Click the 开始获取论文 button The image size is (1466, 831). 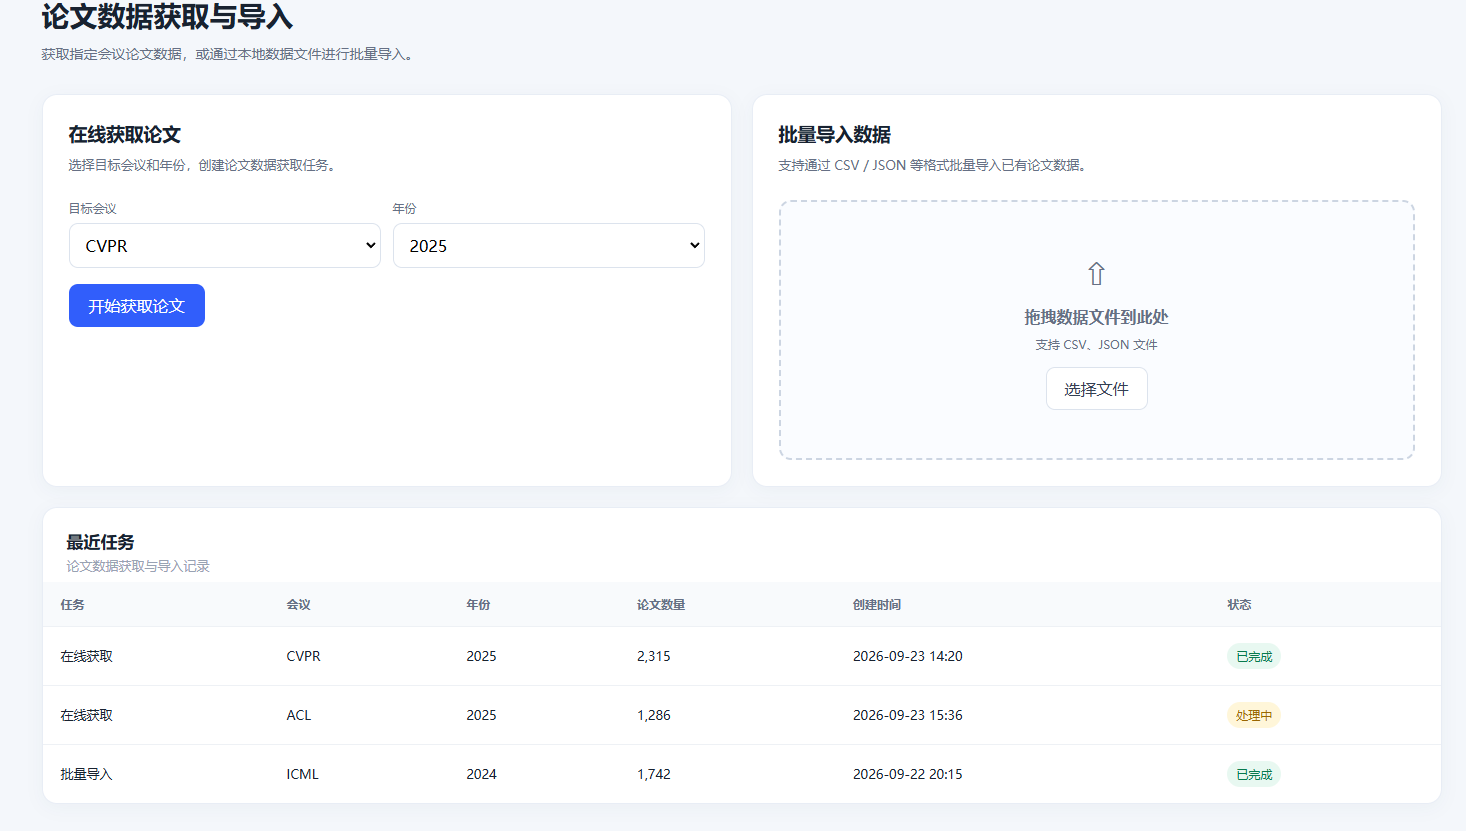point(137,306)
